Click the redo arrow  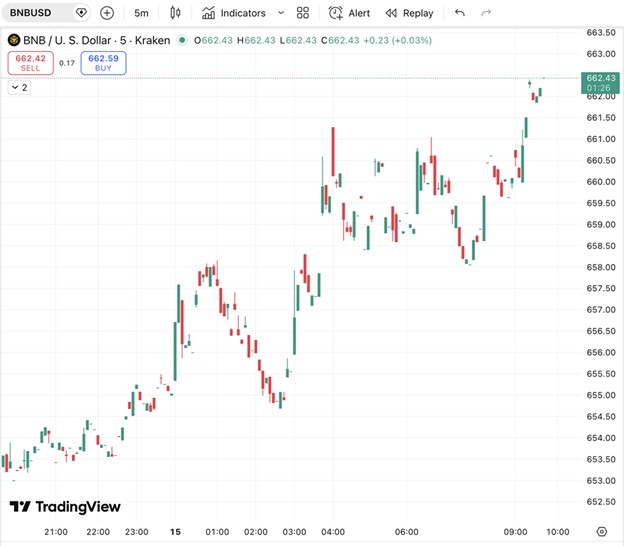[487, 13]
